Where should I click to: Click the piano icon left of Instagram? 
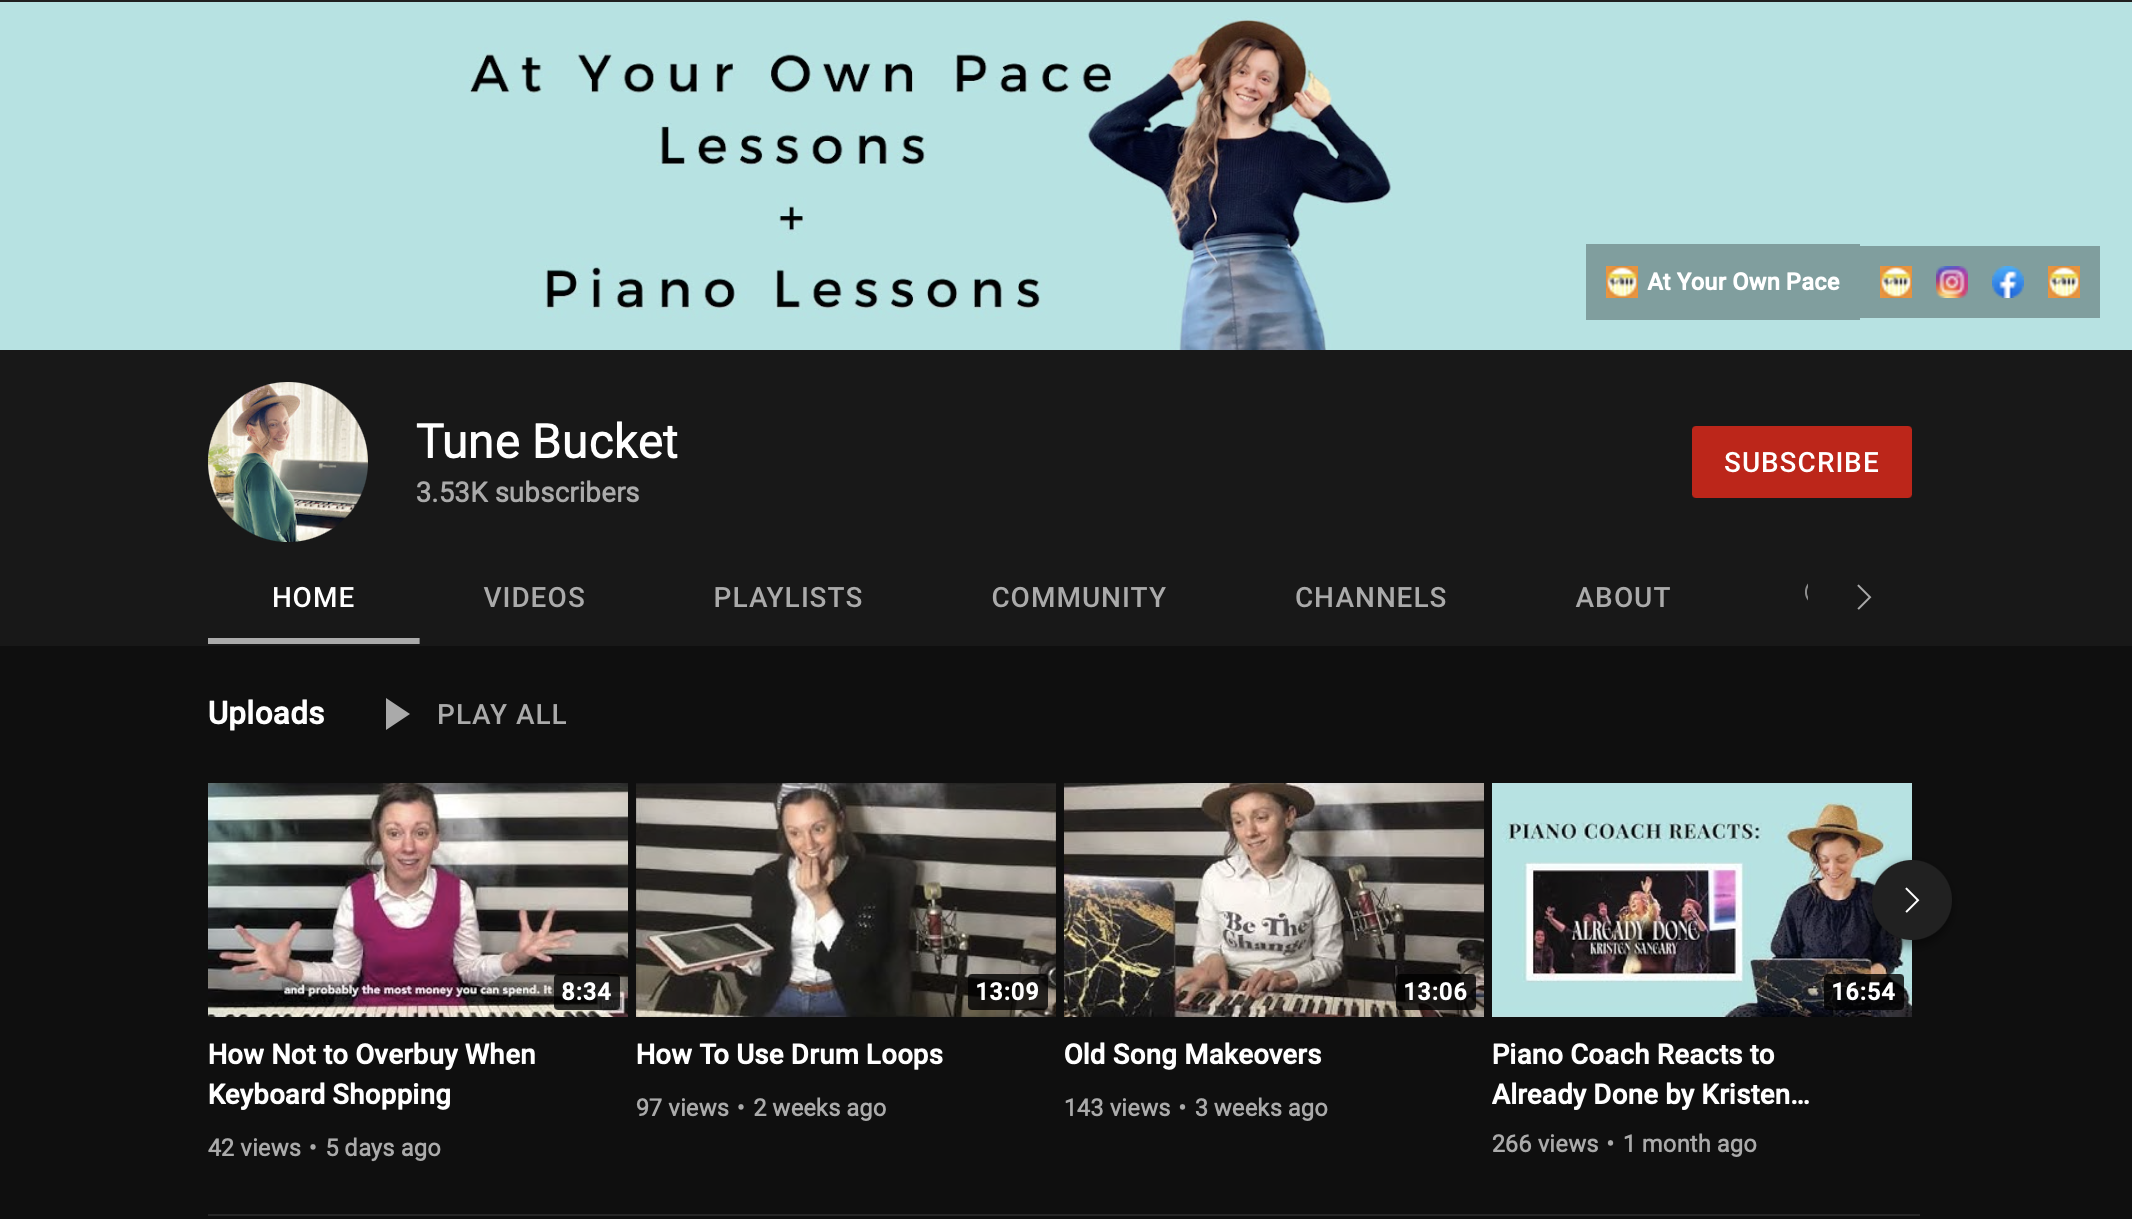[1895, 282]
